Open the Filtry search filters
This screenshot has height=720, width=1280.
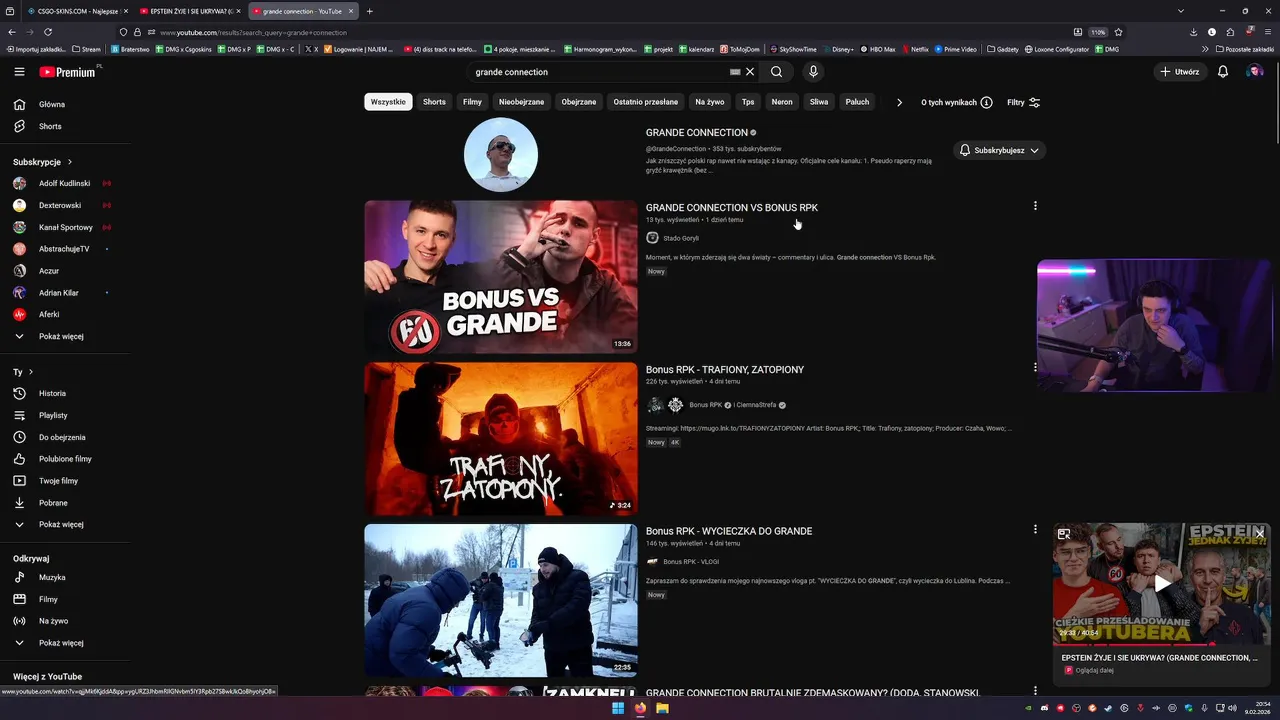click(x=1024, y=102)
